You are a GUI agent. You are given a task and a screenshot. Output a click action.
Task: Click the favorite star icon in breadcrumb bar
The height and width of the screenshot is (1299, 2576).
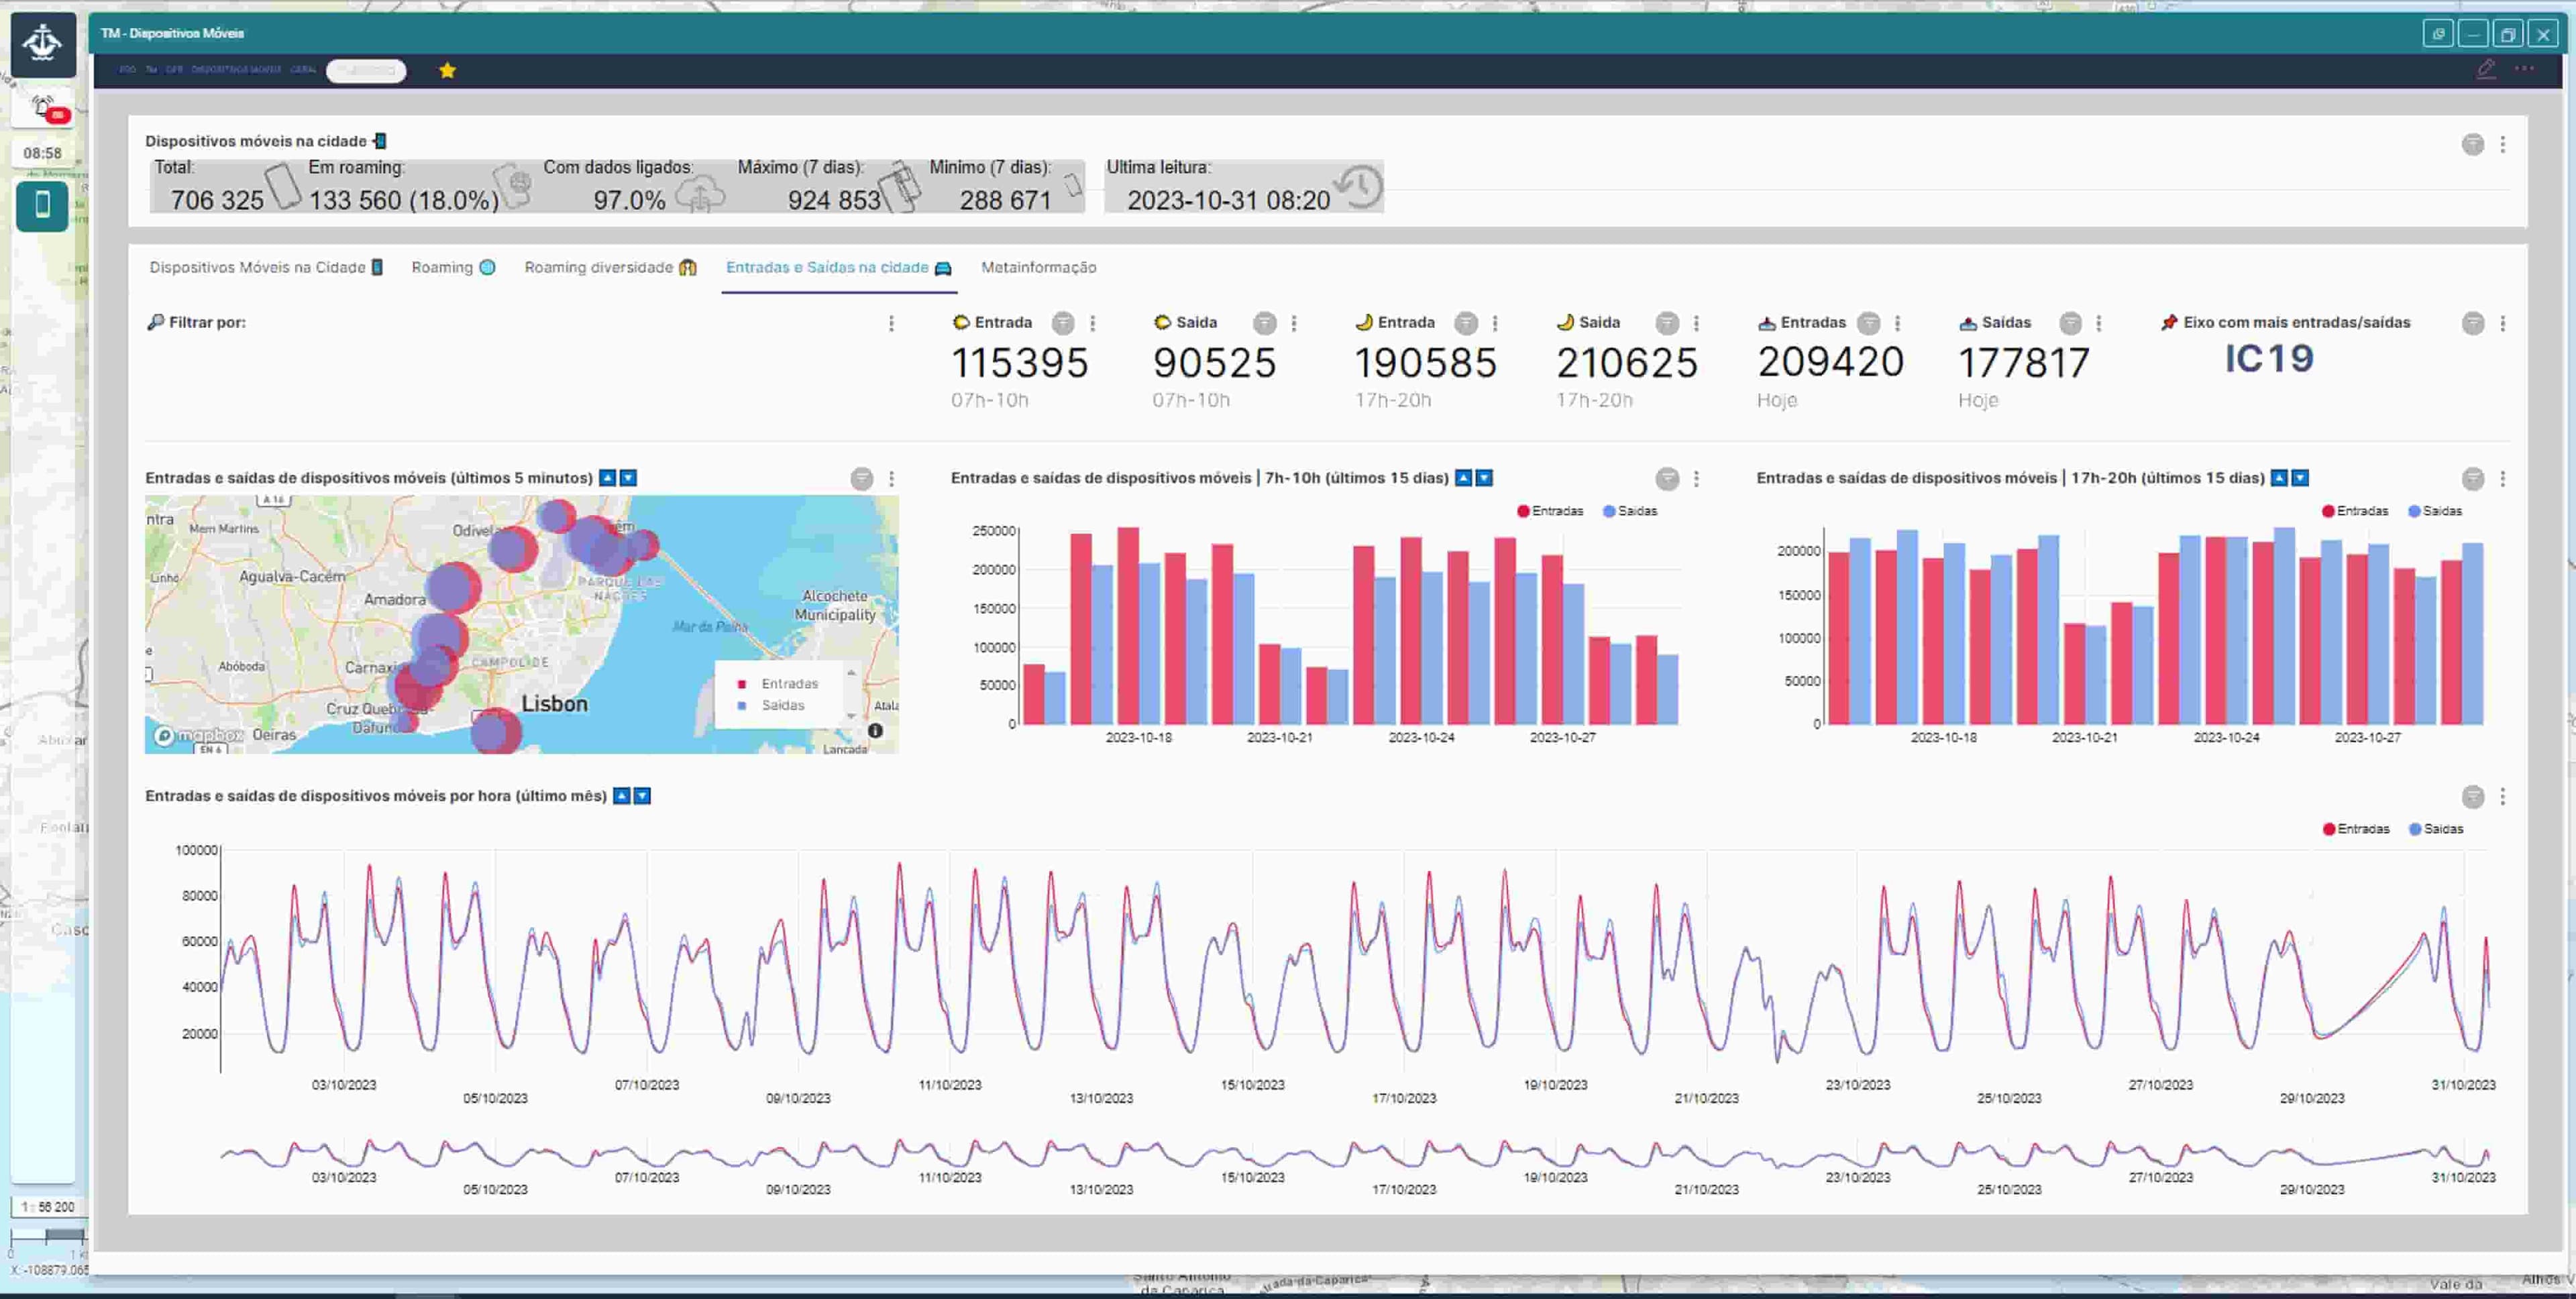(447, 70)
